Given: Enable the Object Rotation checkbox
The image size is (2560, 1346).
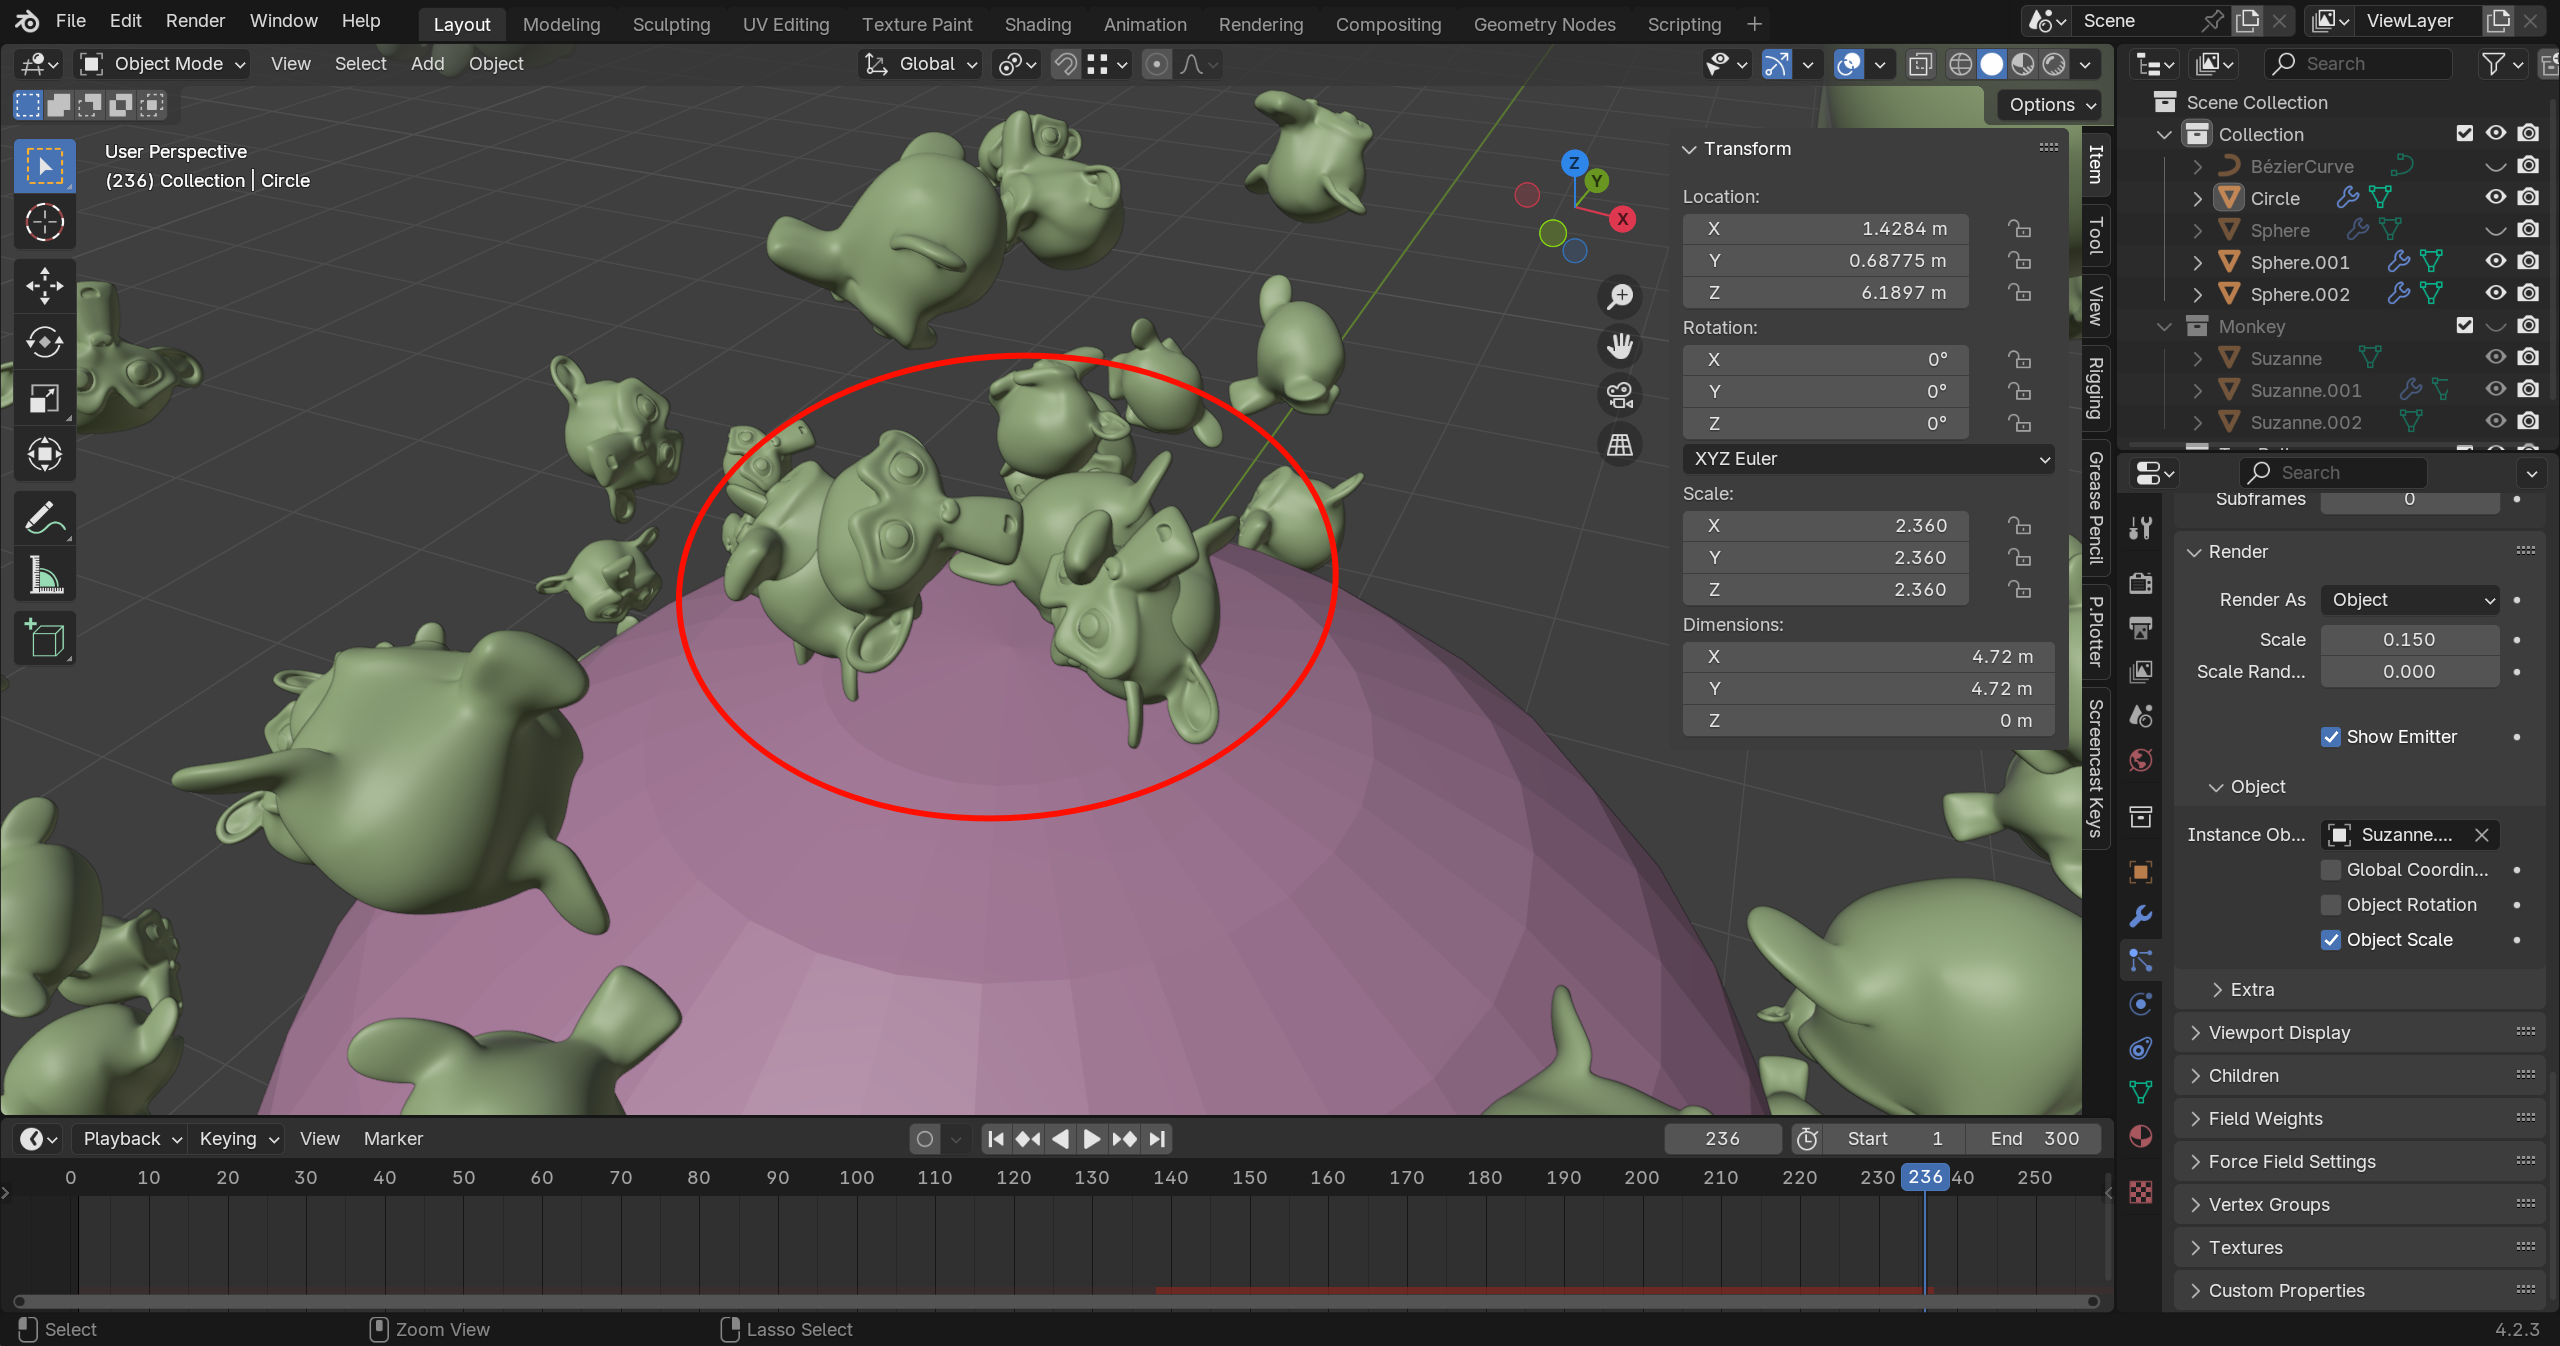Looking at the screenshot, I should tap(2331, 905).
